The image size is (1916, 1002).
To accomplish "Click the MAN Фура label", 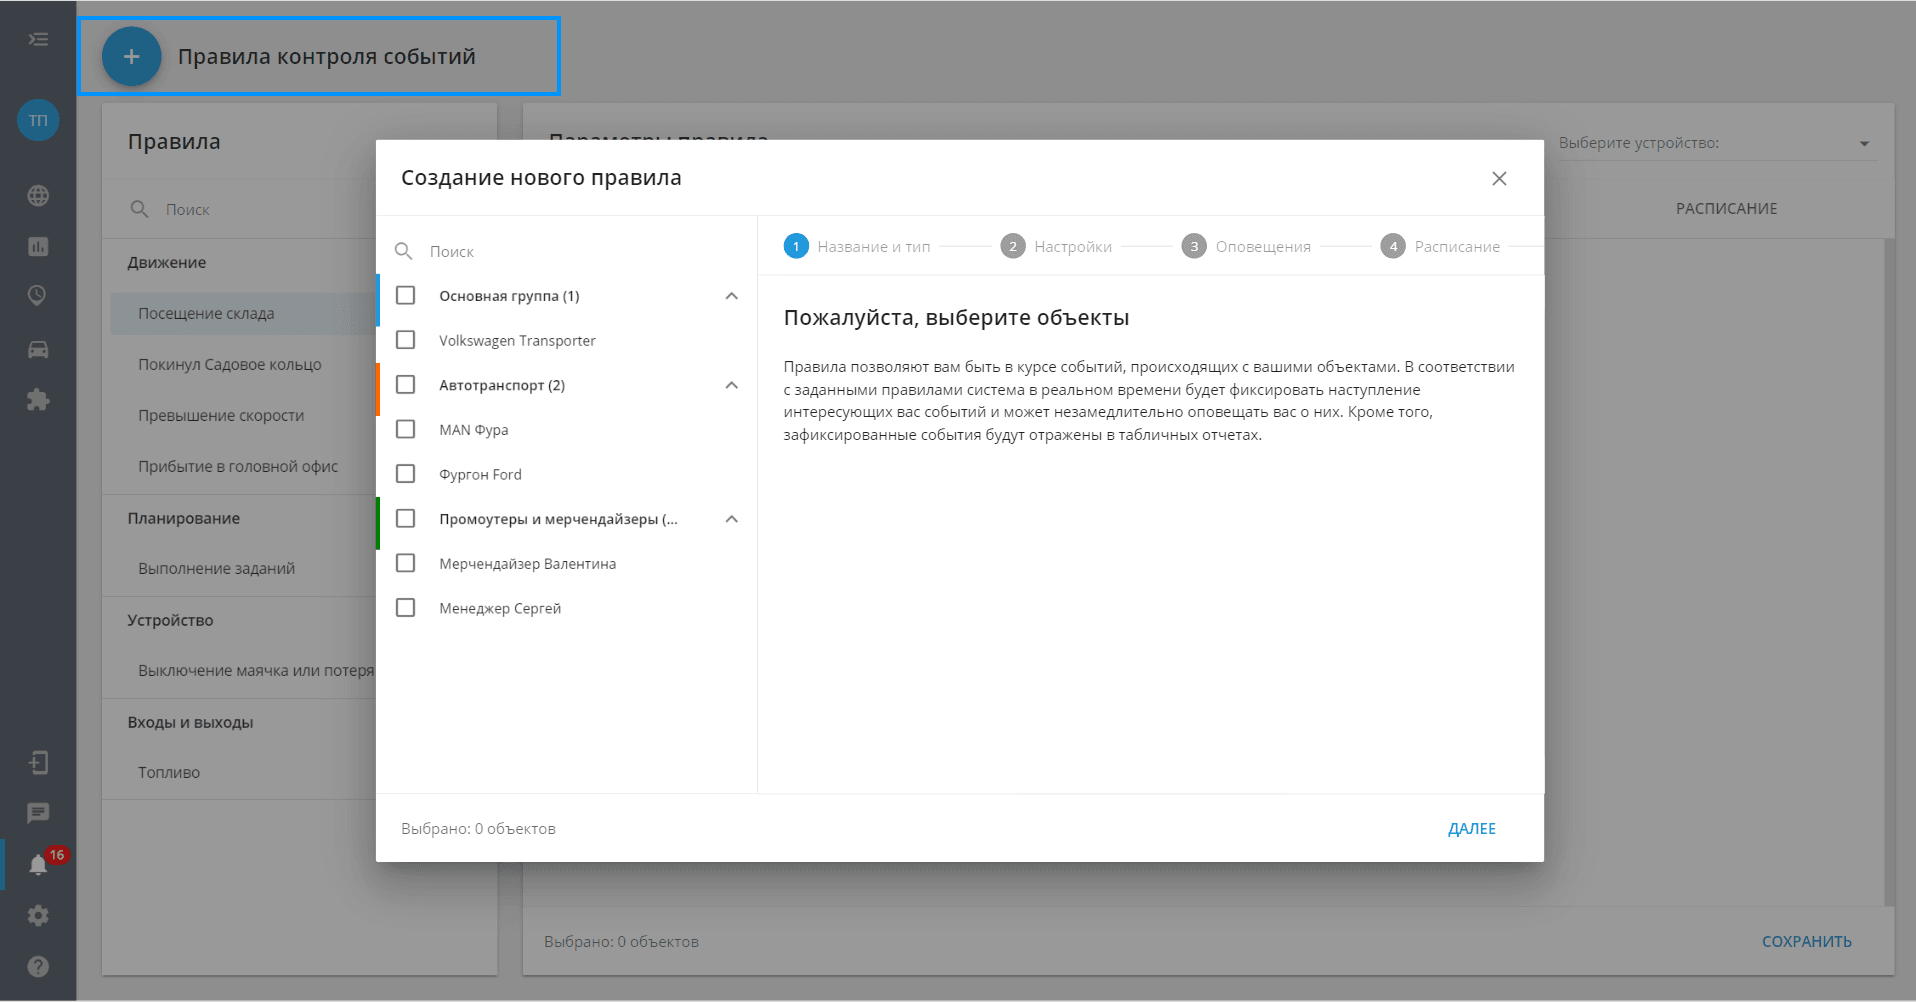I will [x=473, y=430].
